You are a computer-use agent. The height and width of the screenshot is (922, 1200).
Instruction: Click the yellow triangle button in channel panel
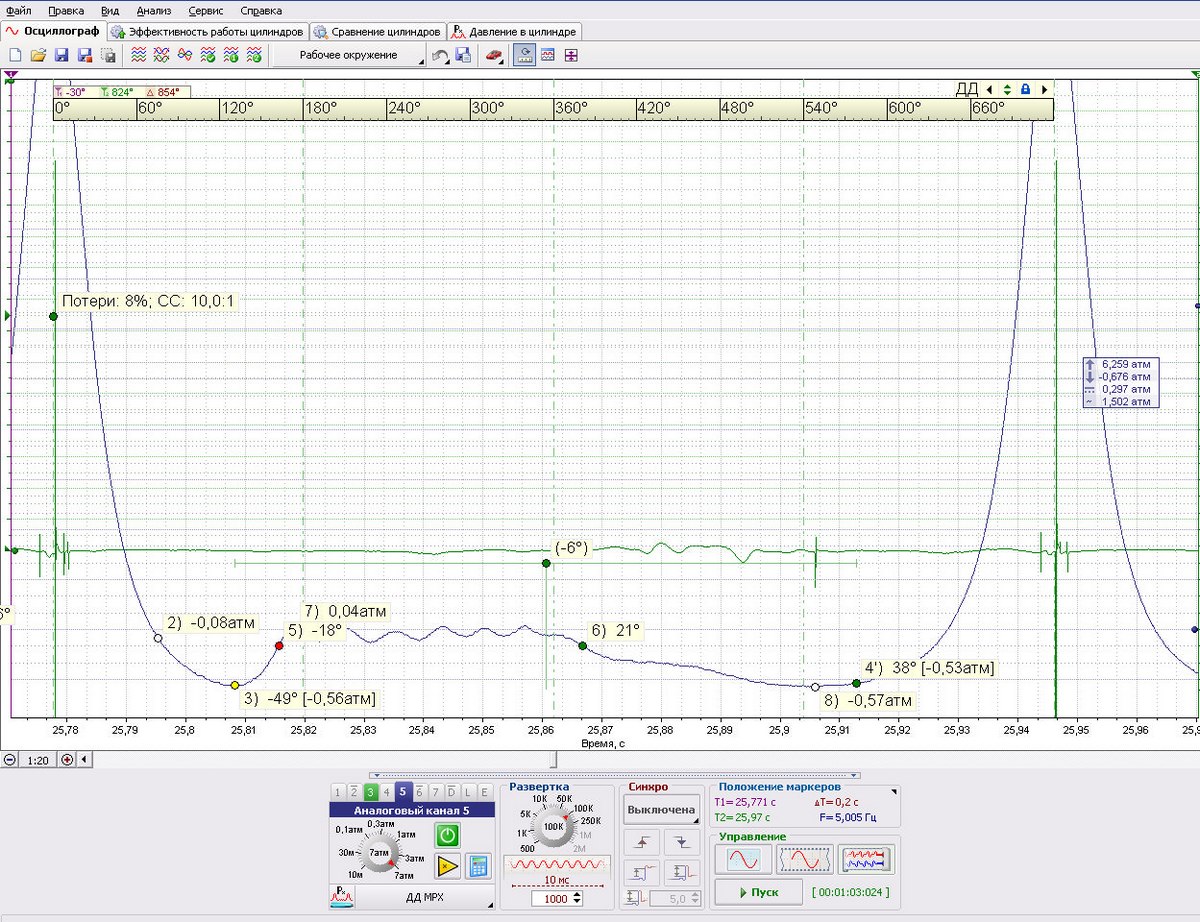(448, 866)
